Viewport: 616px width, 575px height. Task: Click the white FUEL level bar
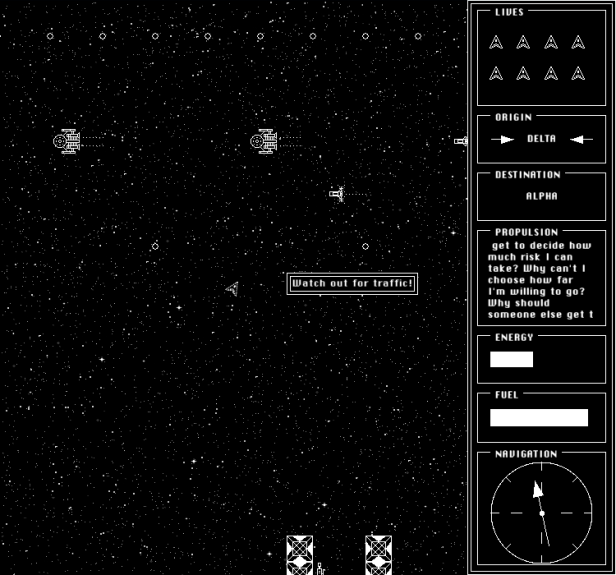pyautogui.click(x=539, y=418)
